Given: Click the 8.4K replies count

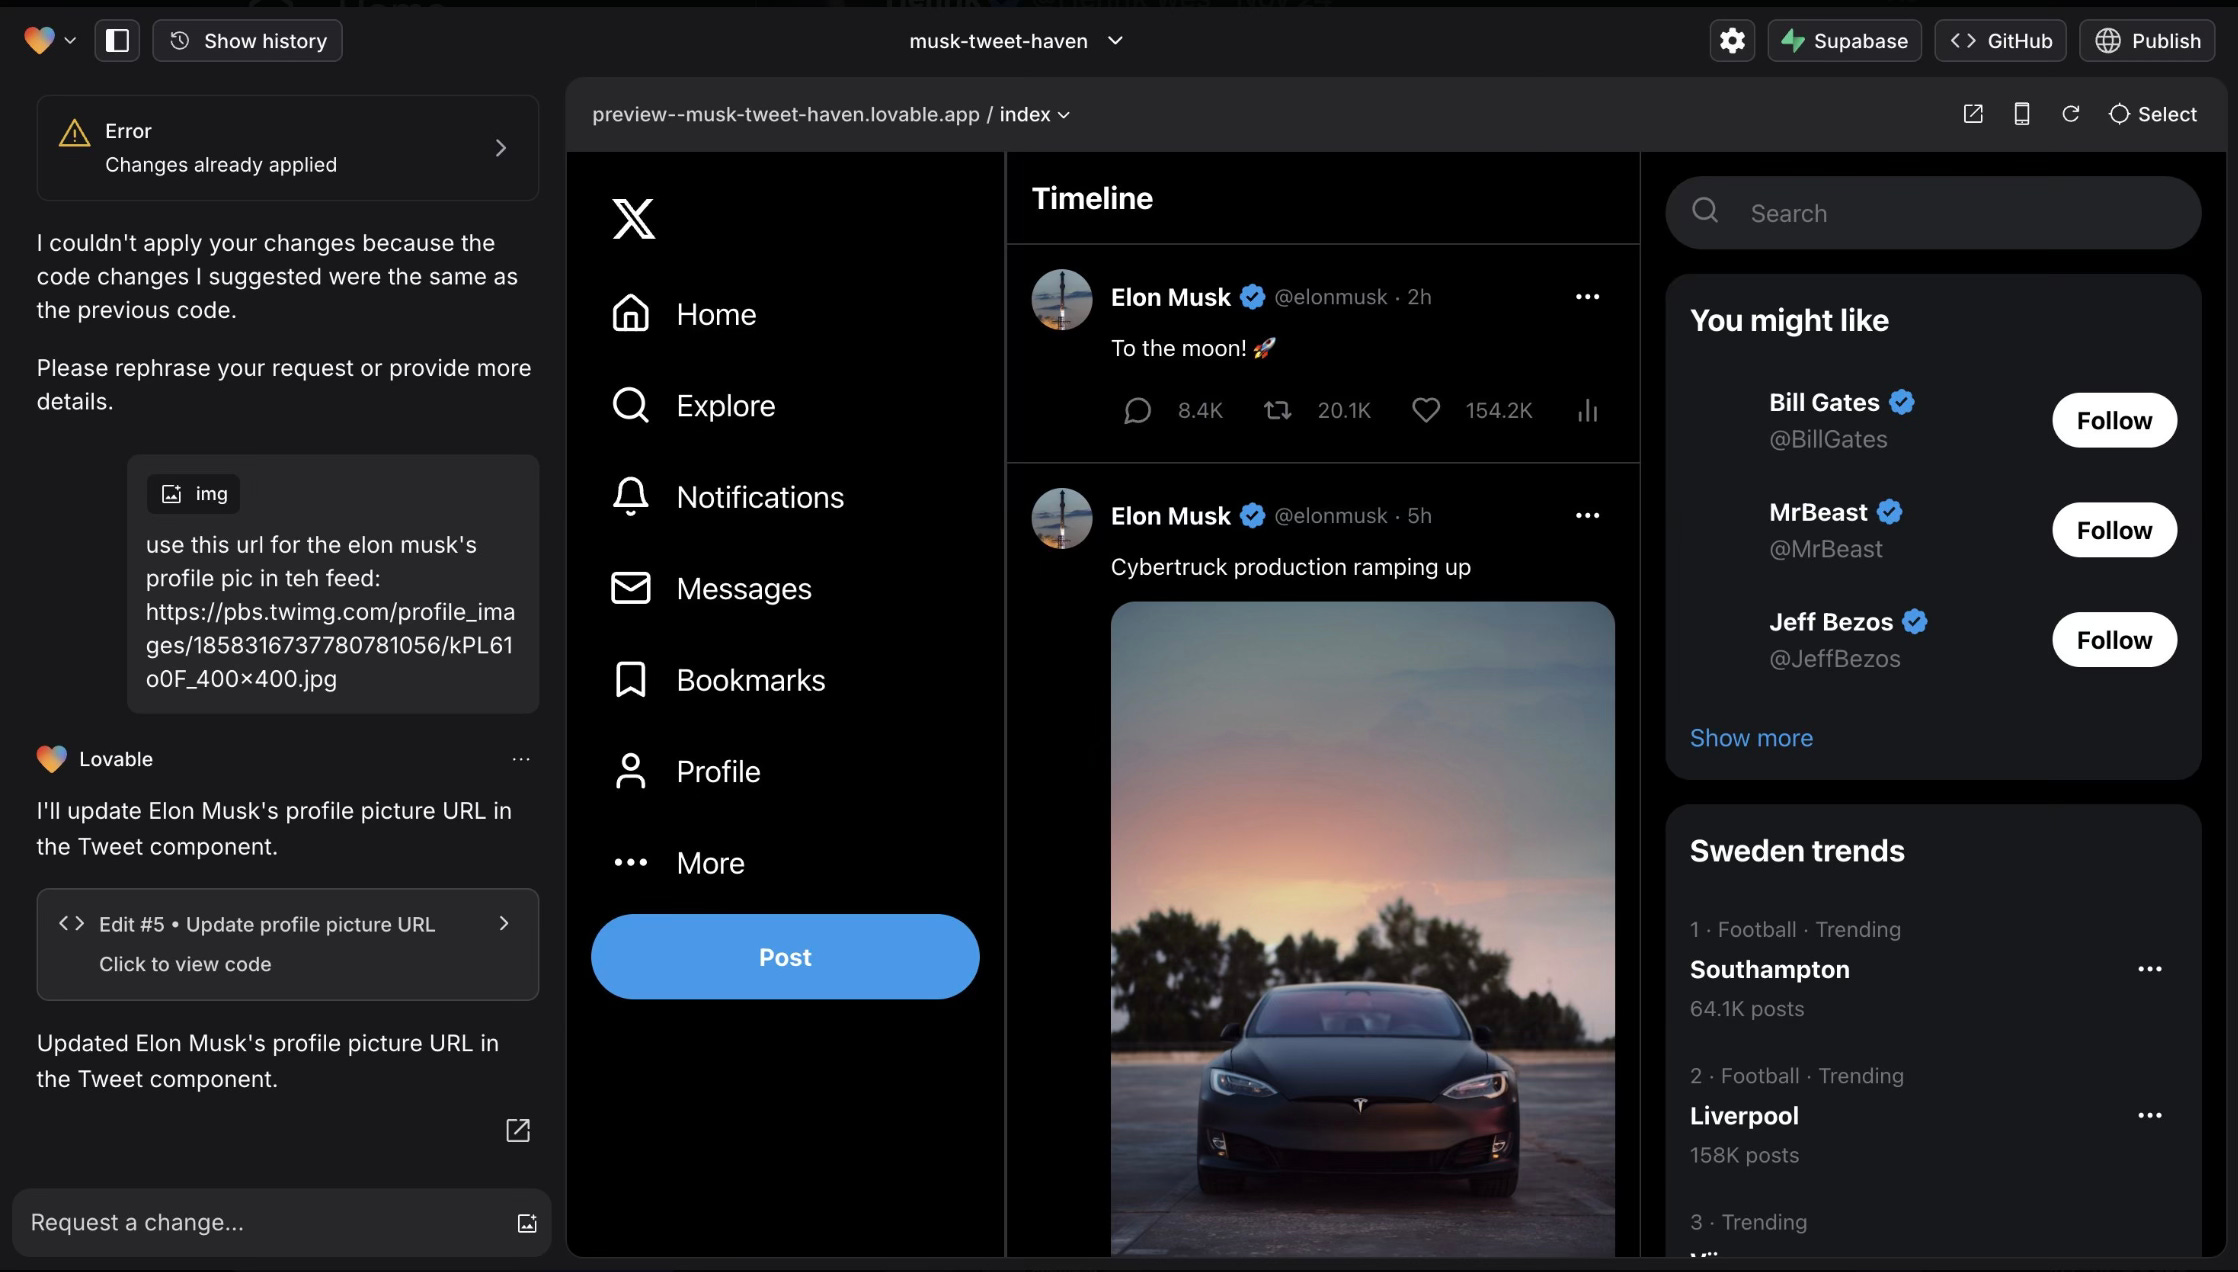Looking at the screenshot, I should tap(1200, 410).
